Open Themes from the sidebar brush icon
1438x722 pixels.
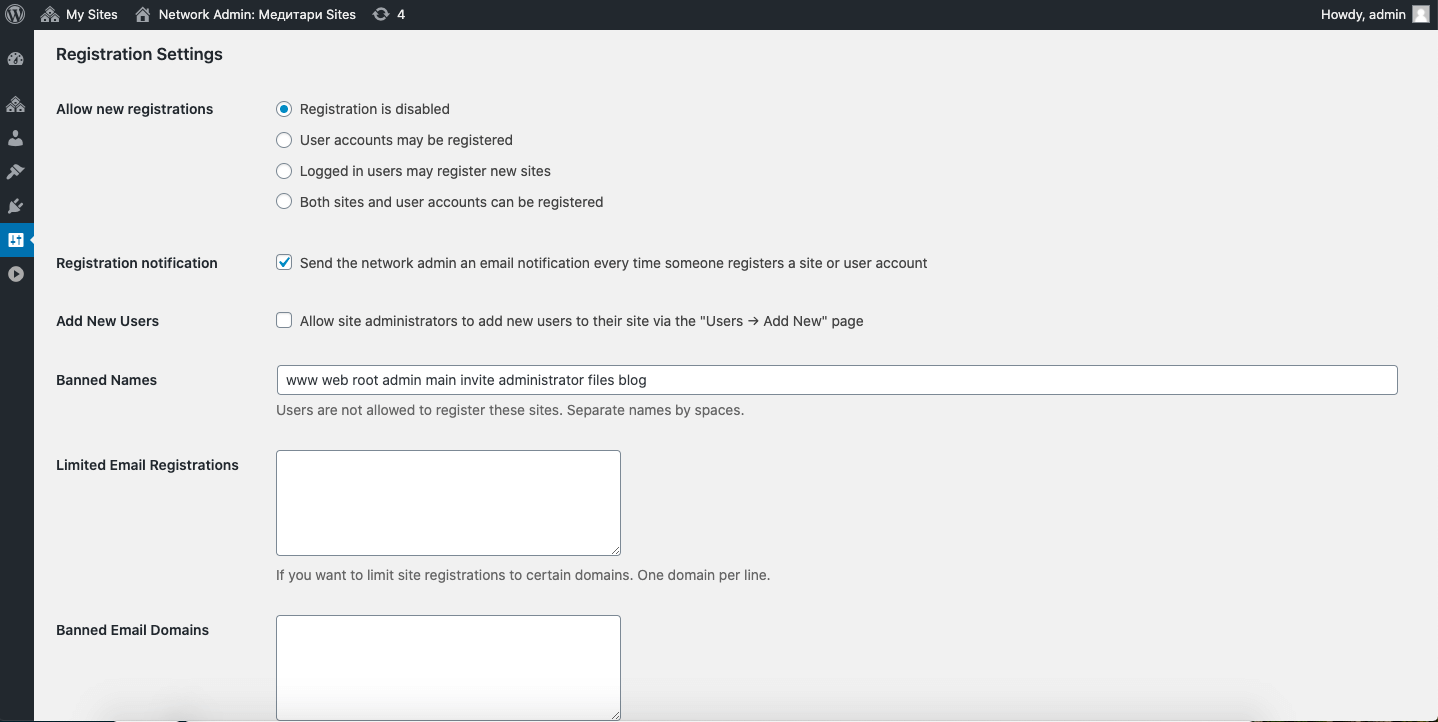coord(16,172)
